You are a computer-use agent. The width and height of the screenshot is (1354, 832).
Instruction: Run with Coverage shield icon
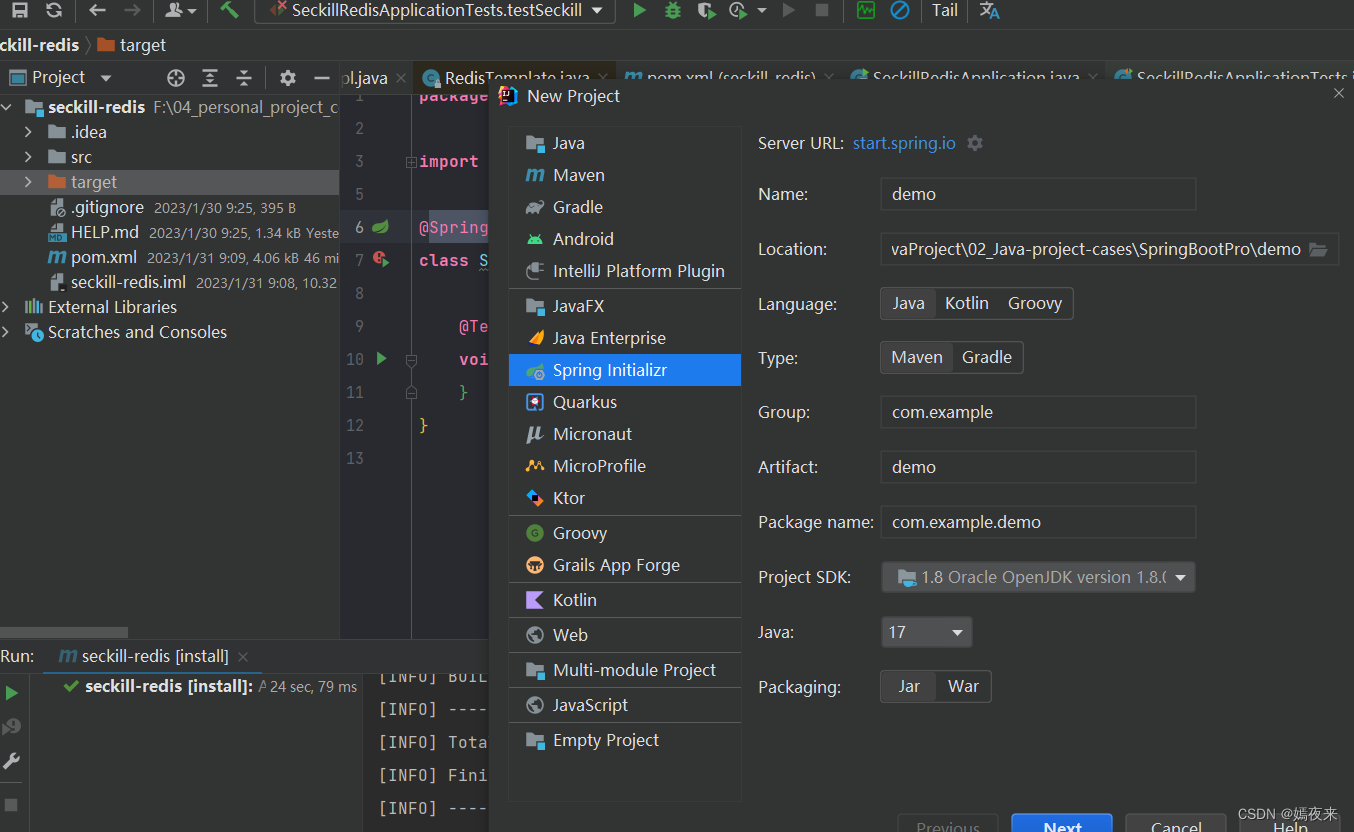pyautogui.click(x=706, y=10)
